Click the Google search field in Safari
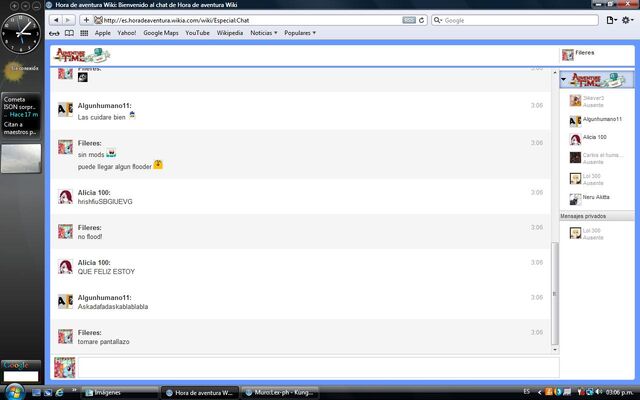Image resolution: width=640 pixels, height=400 pixels. [x=515, y=20]
